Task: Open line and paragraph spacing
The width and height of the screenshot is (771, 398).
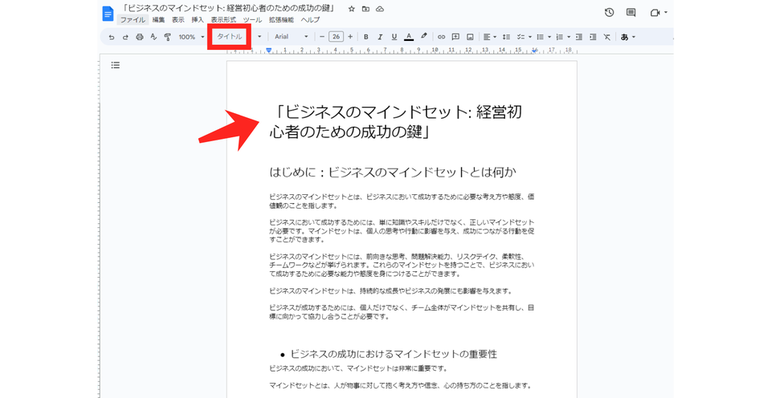Action: point(506,37)
